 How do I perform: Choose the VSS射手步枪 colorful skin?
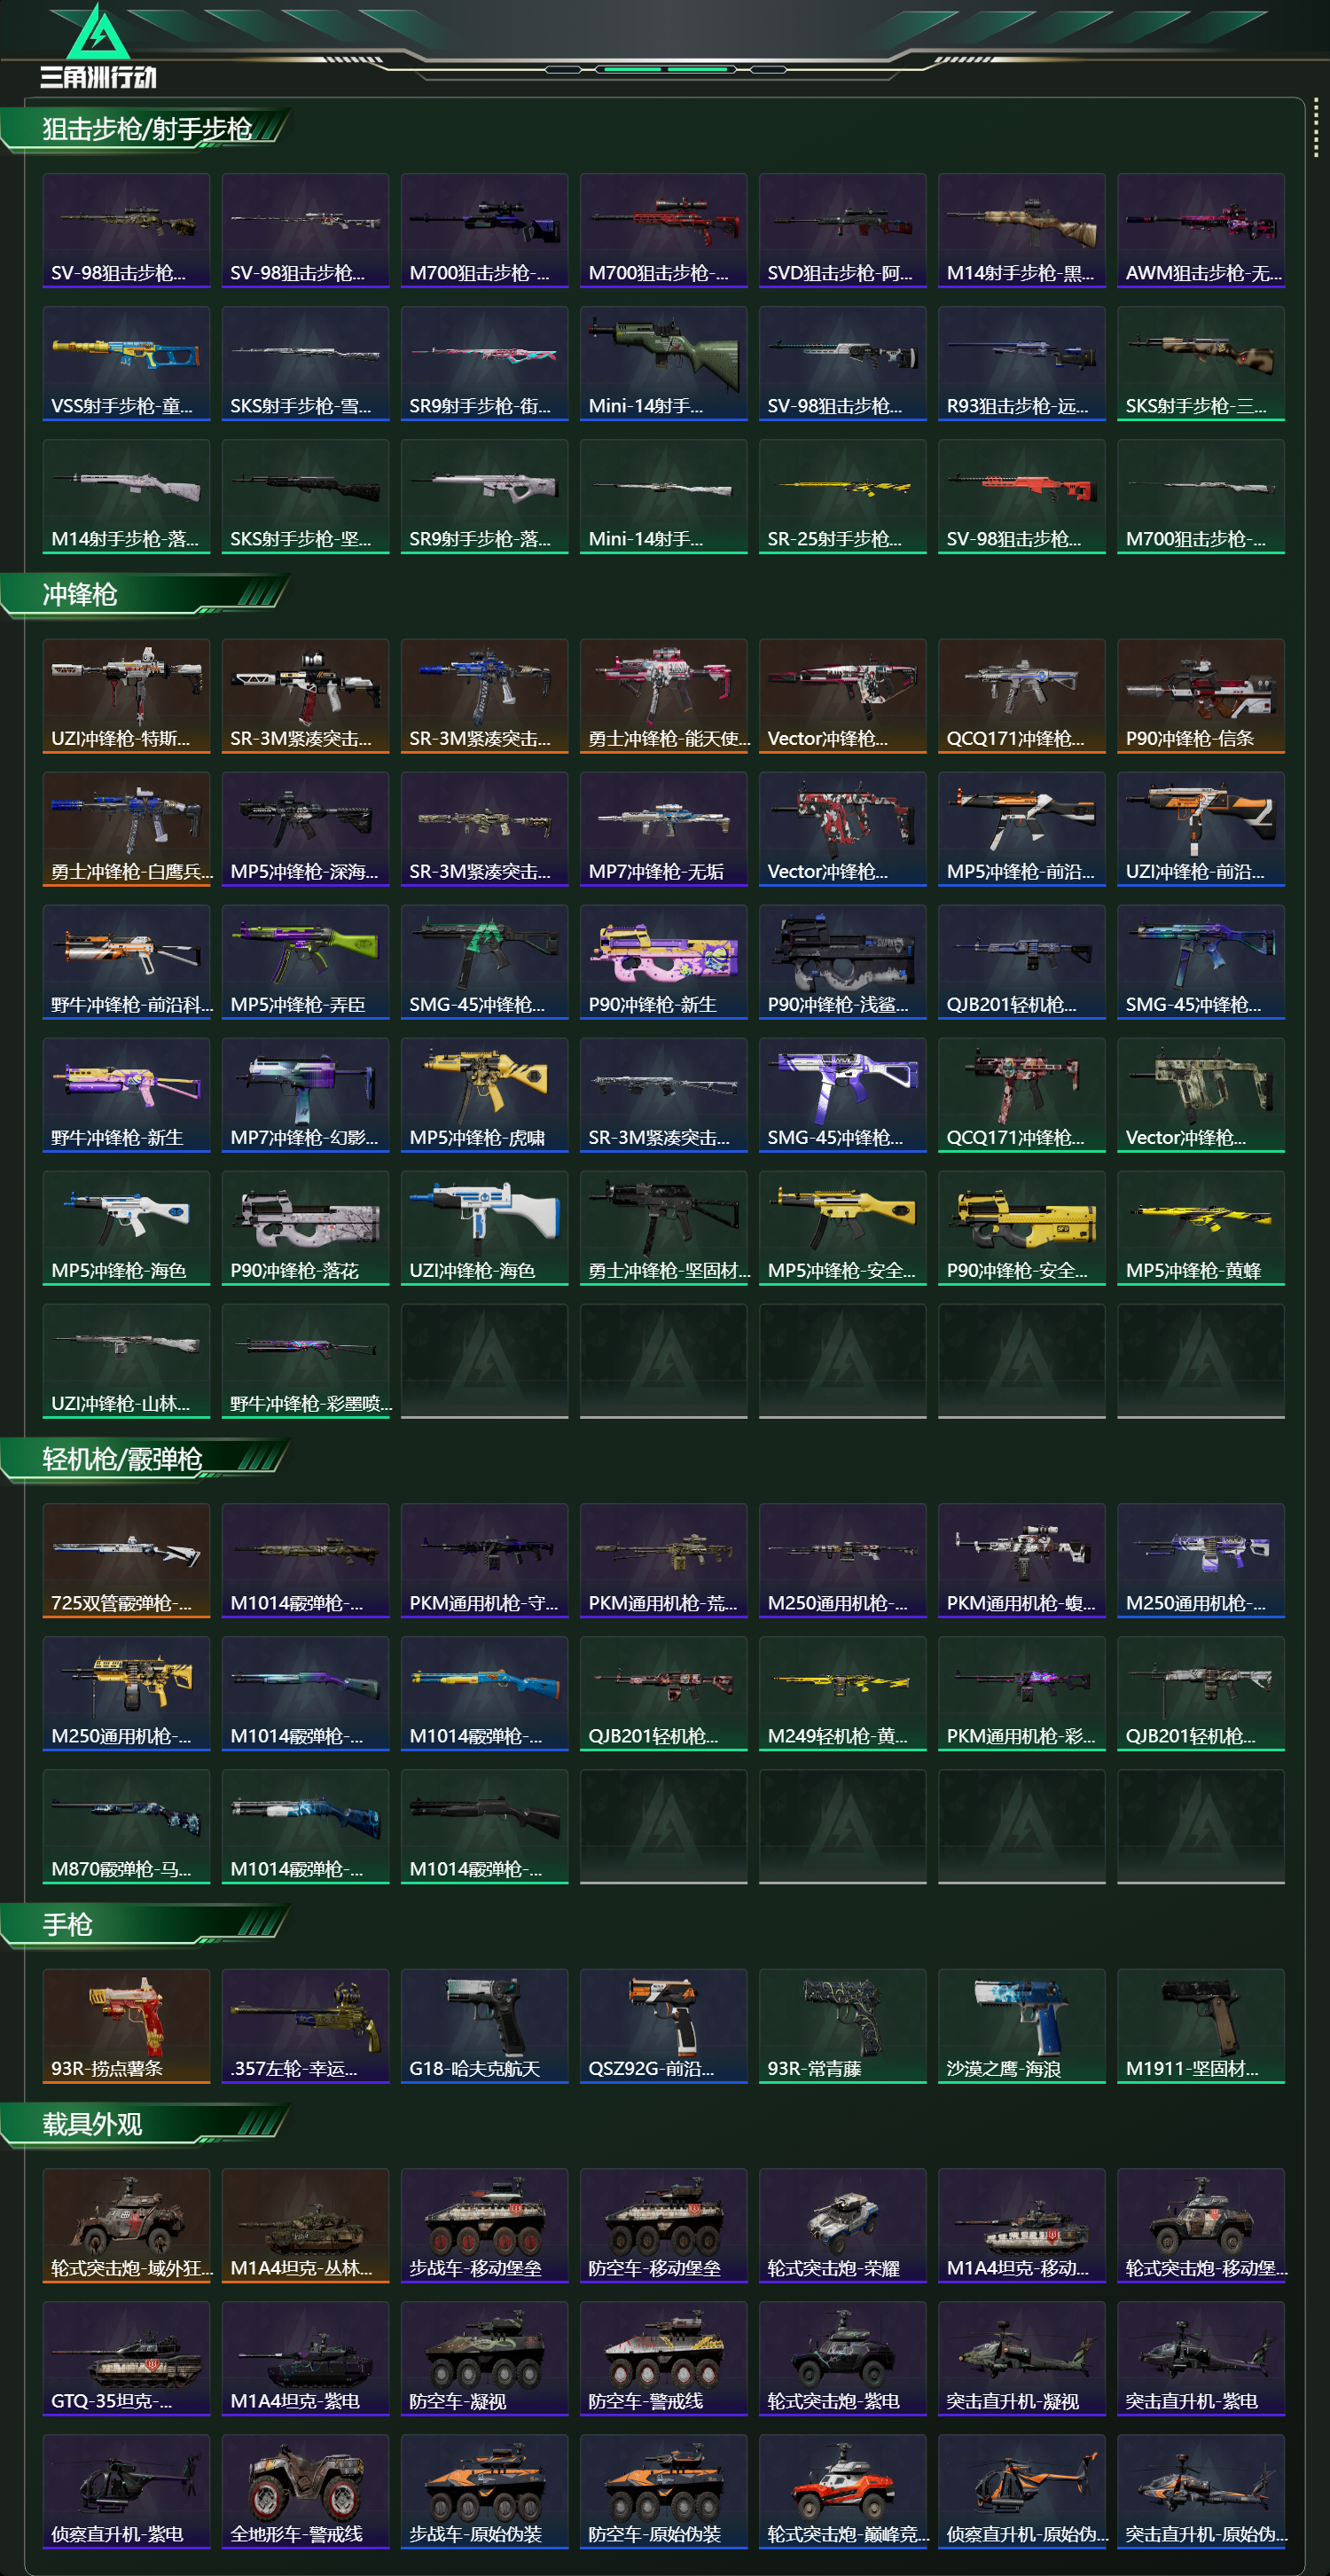click(x=126, y=363)
